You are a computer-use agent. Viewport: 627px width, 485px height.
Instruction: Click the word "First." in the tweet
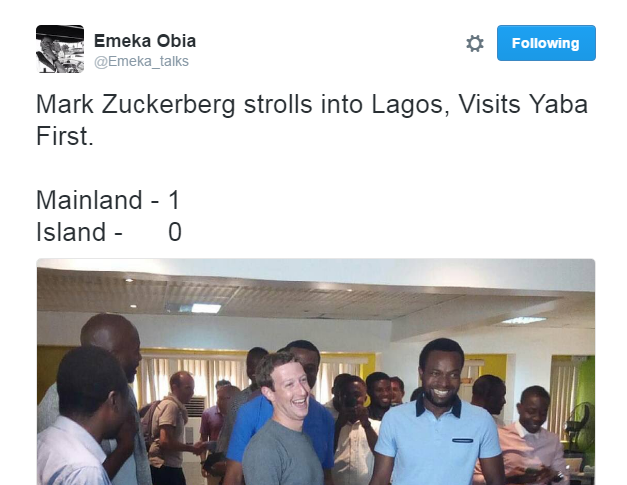tap(65, 136)
